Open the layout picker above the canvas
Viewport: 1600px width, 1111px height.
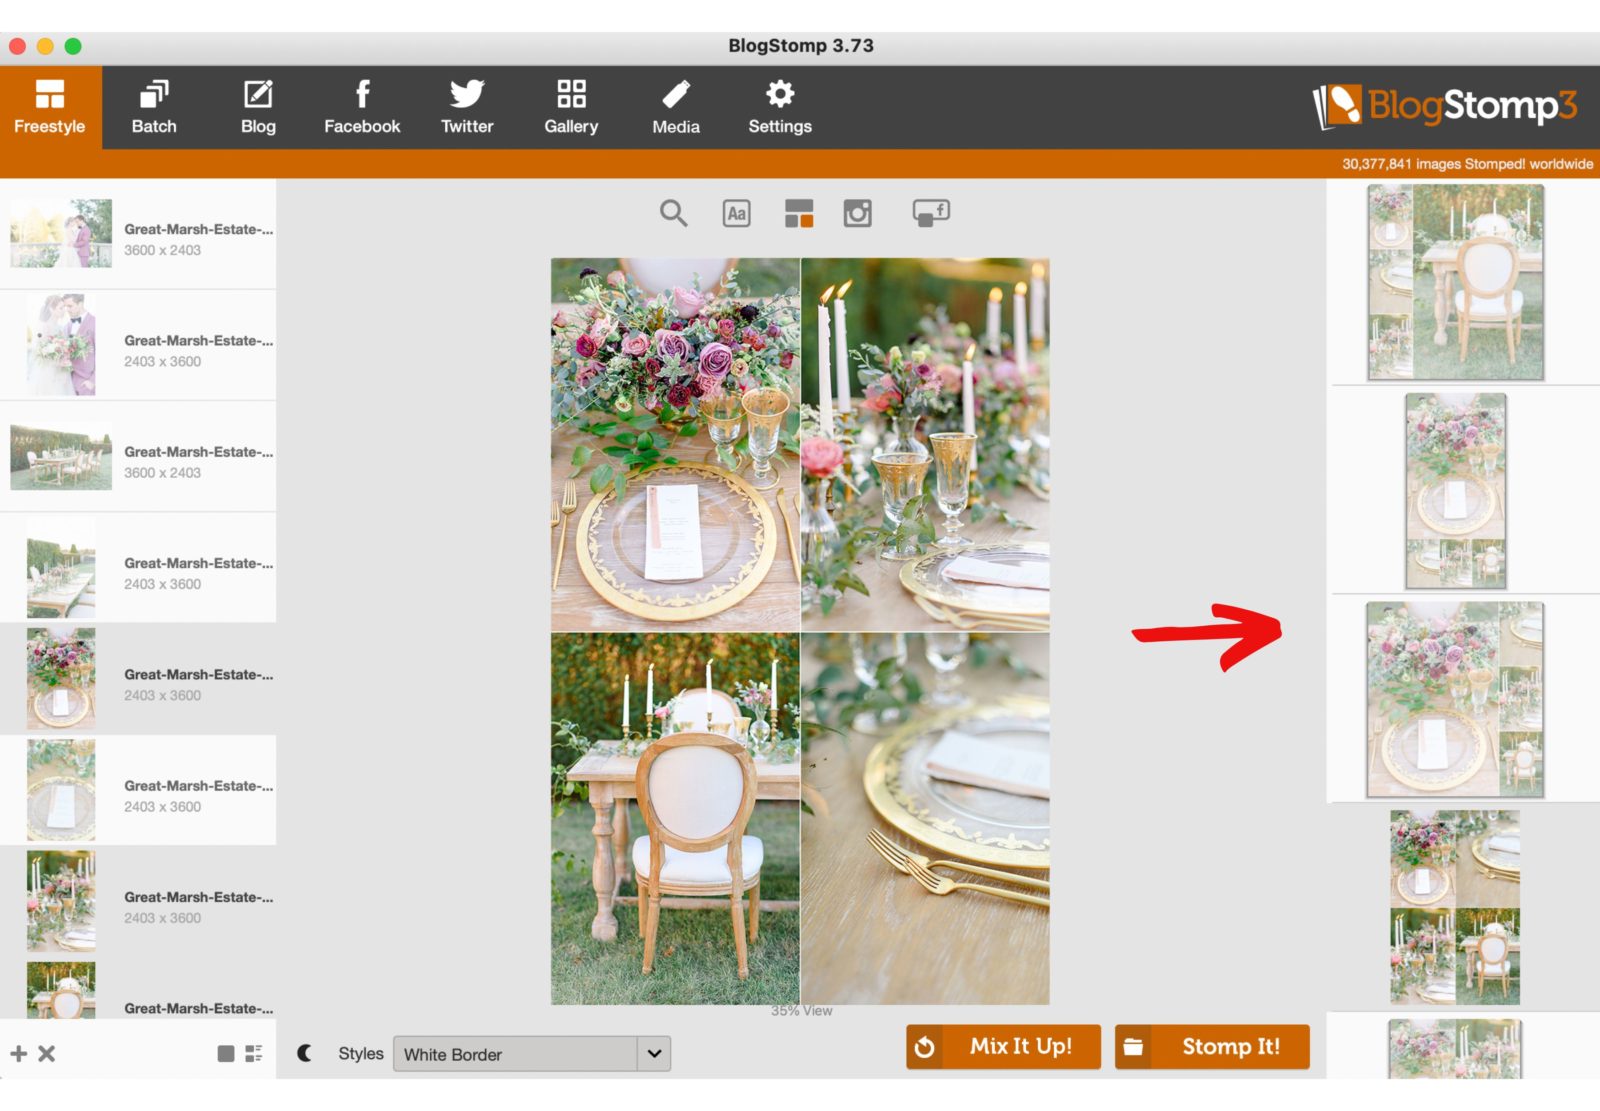tap(800, 212)
